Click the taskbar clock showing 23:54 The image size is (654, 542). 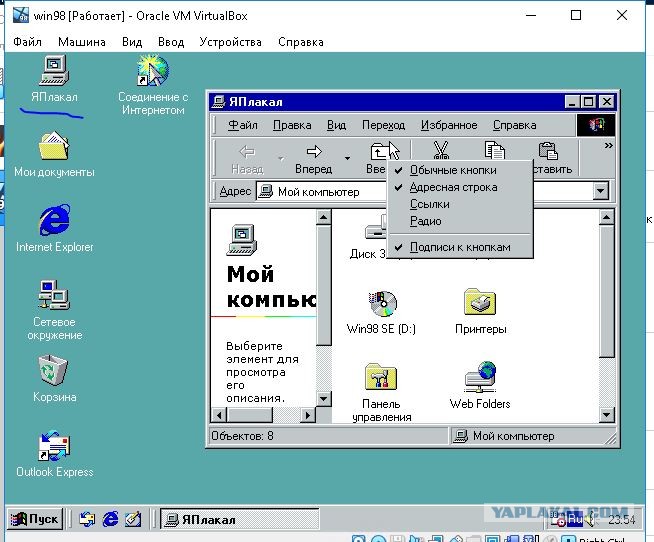click(x=621, y=520)
